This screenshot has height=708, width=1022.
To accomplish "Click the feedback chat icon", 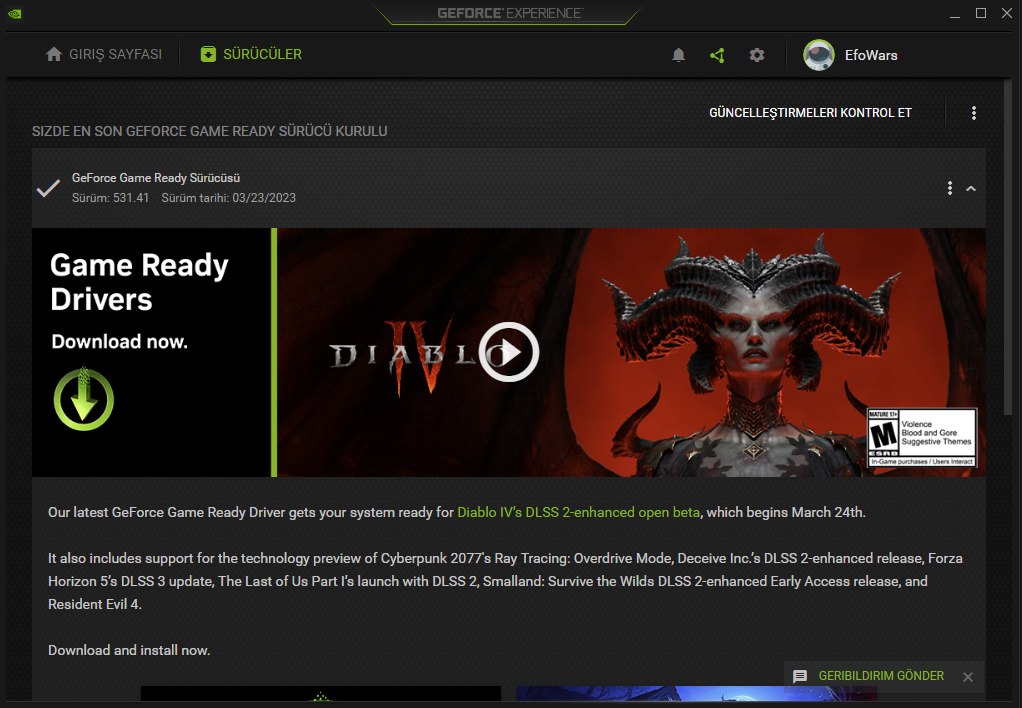I will click(x=800, y=677).
